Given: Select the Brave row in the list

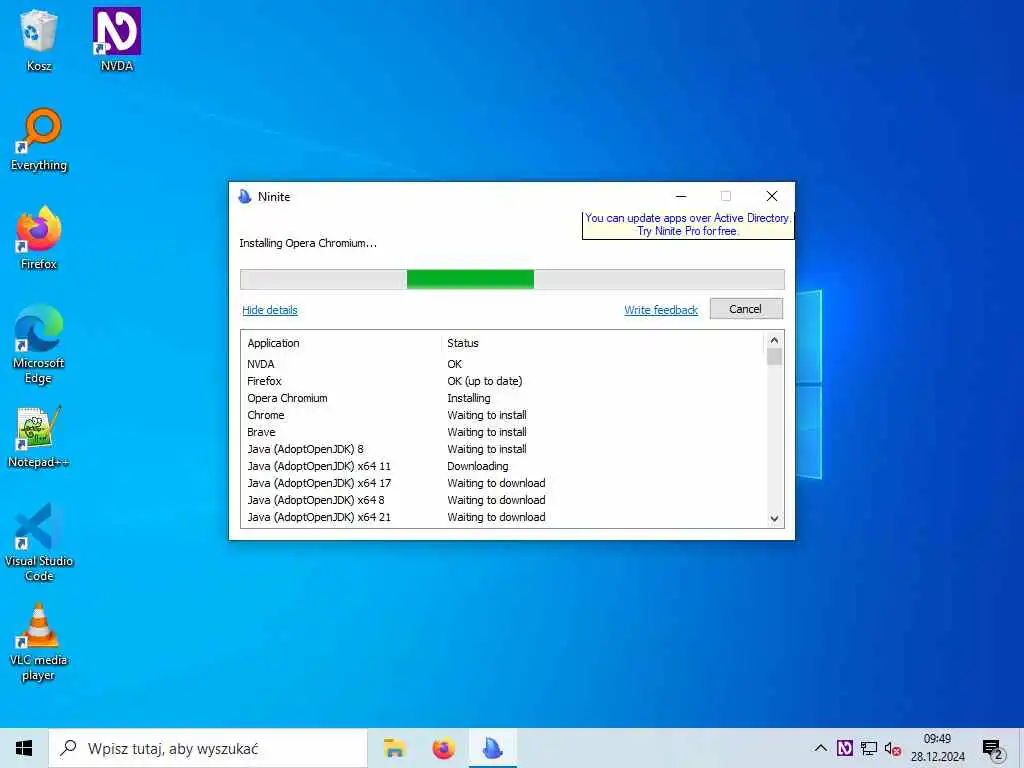Looking at the screenshot, I should 502,432.
